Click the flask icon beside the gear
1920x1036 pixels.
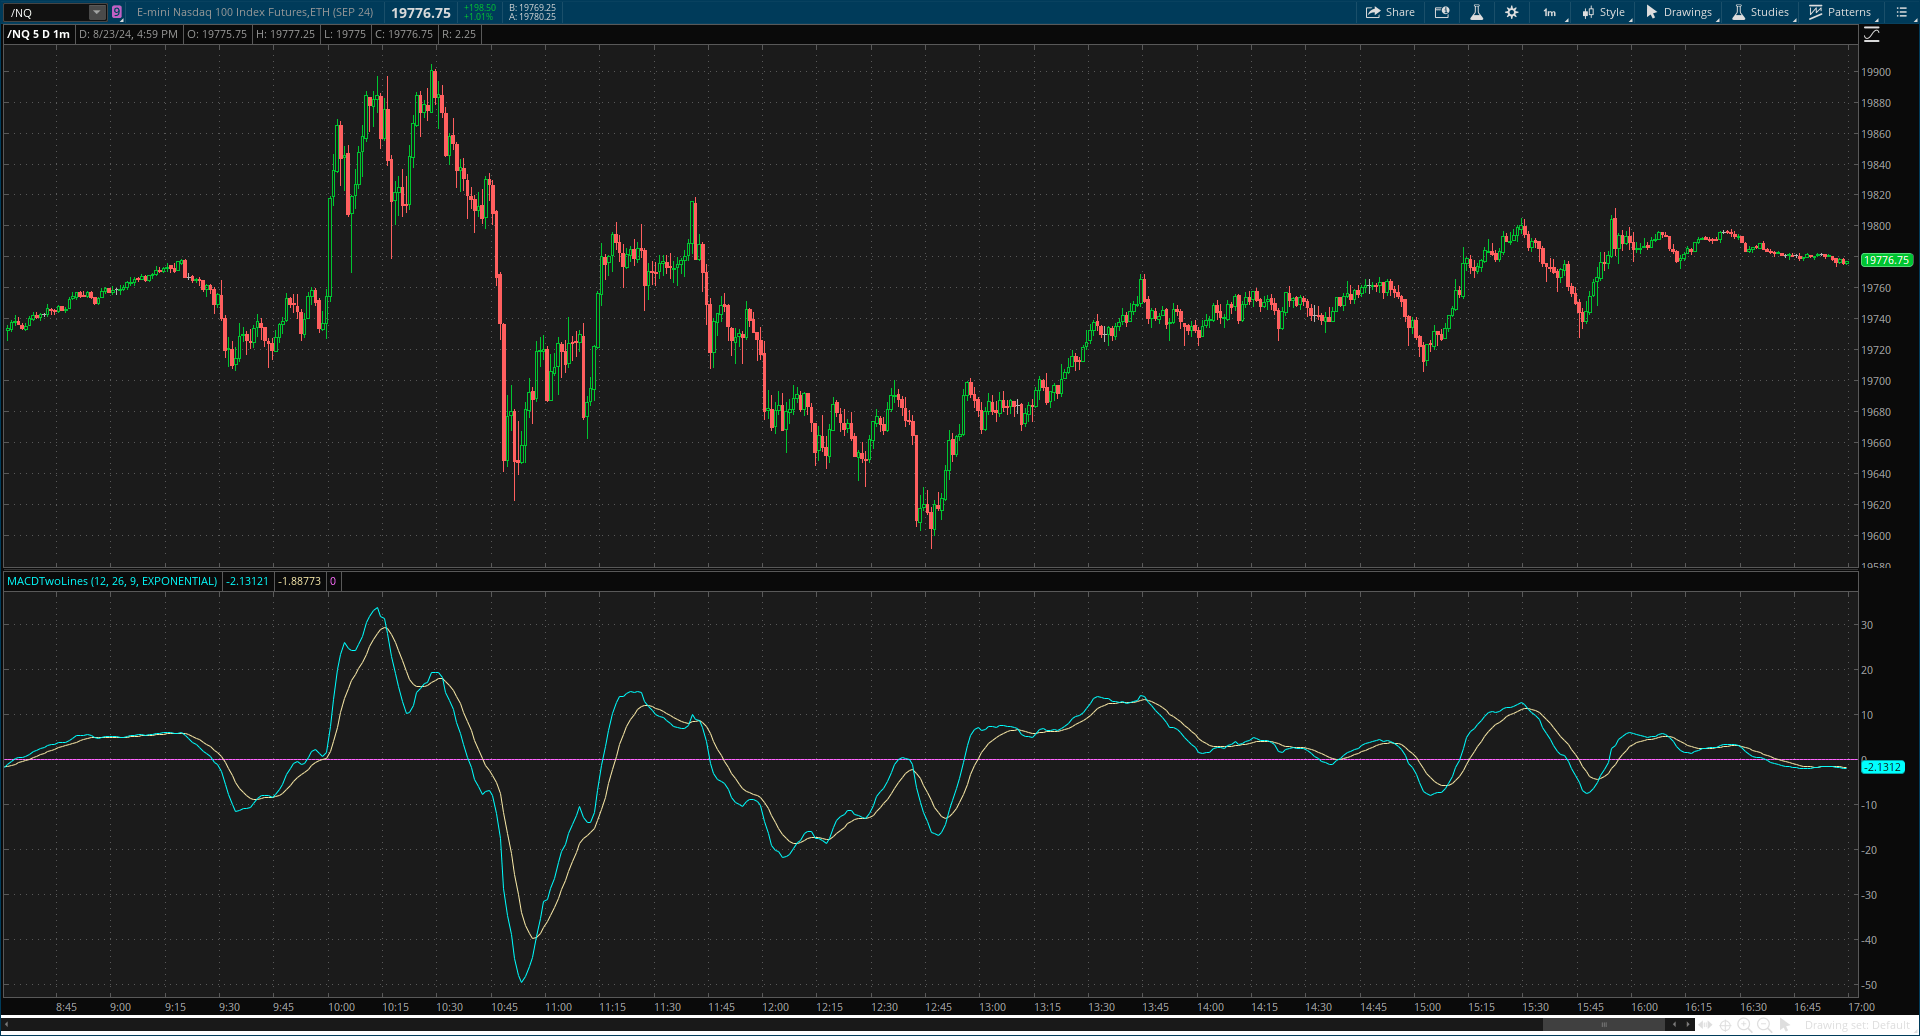click(x=1476, y=12)
